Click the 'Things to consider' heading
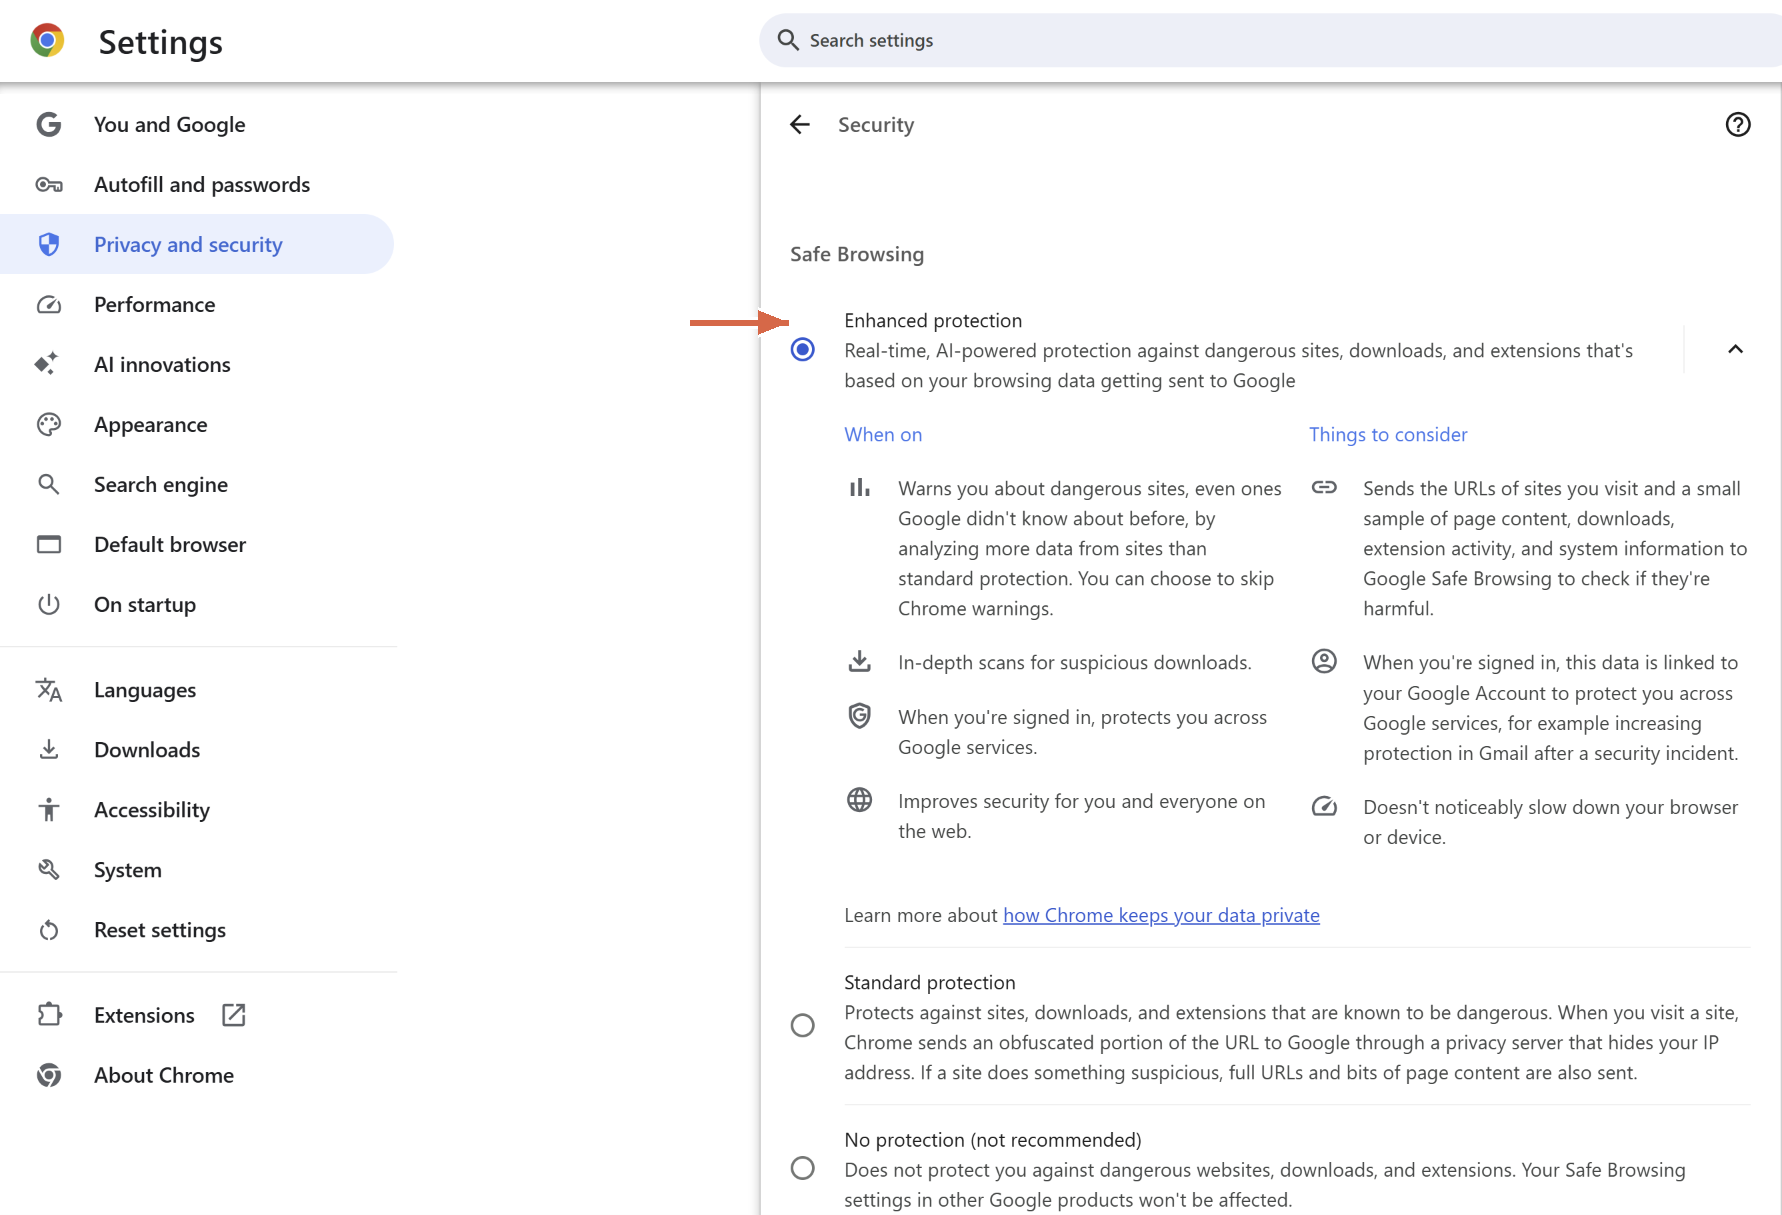 (x=1388, y=434)
